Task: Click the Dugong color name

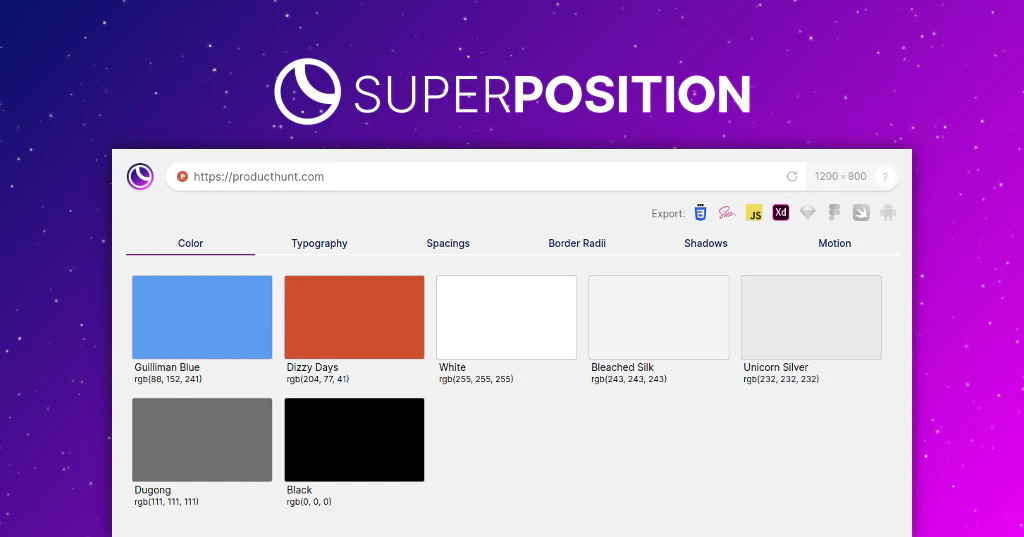Action: (153, 490)
